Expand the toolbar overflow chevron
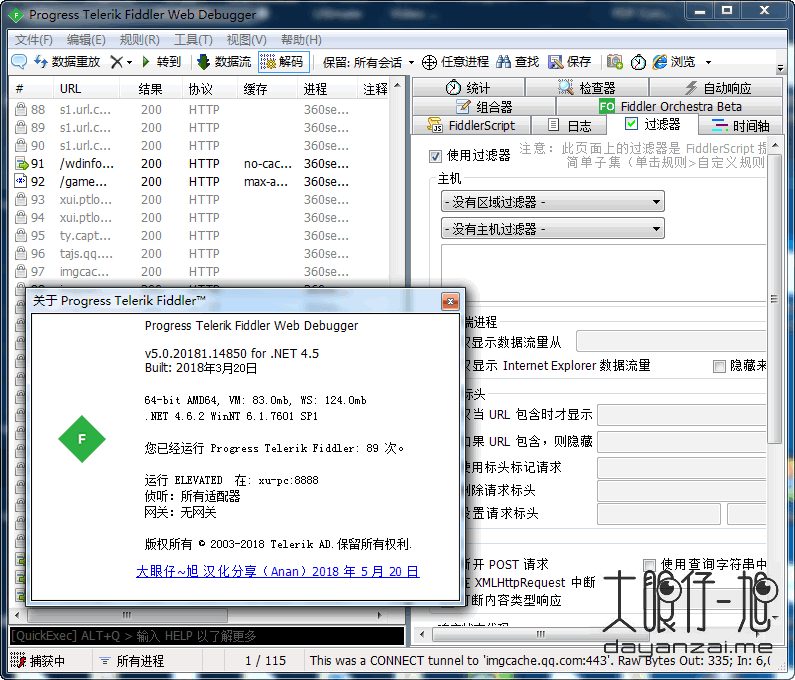Image resolution: width=795 pixels, height=680 pixels. (780, 67)
